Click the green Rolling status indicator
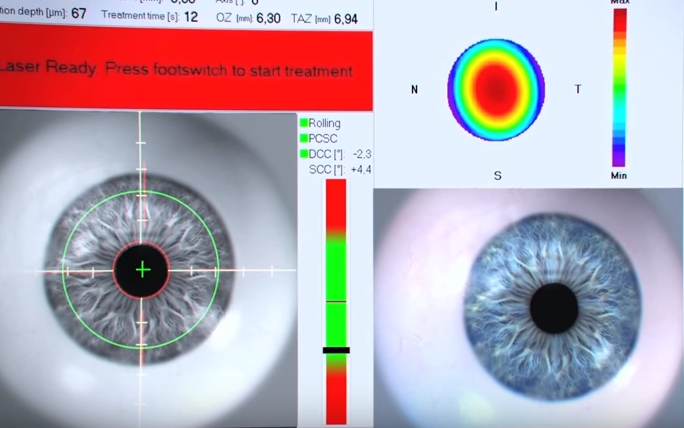The image size is (684, 428). tap(304, 123)
